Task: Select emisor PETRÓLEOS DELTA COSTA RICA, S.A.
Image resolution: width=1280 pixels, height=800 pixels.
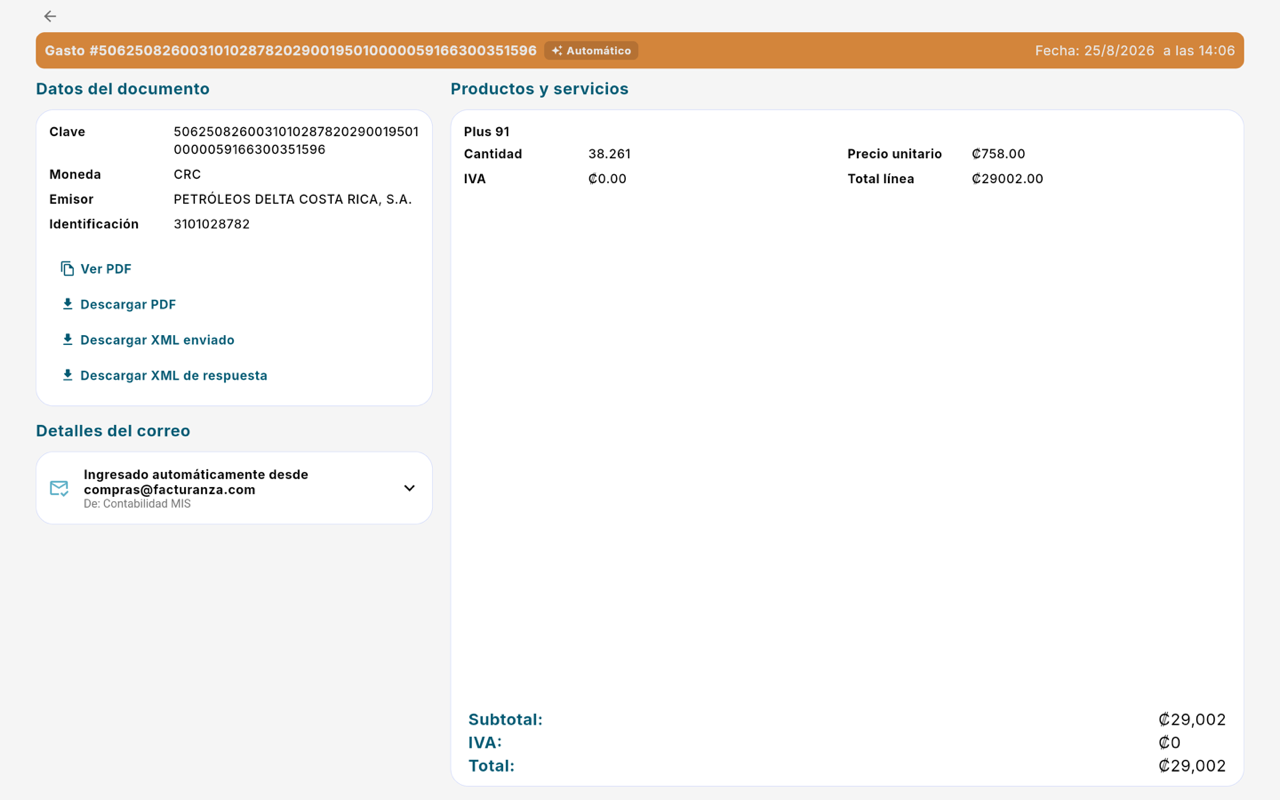Action: click(x=293, y=199)
